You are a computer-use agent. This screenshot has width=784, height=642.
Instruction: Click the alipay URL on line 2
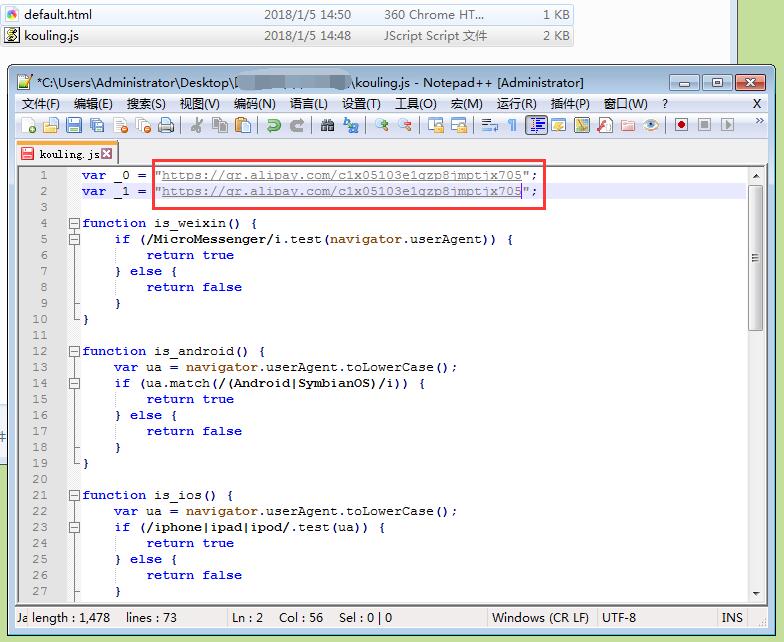[x=342, y=191]
